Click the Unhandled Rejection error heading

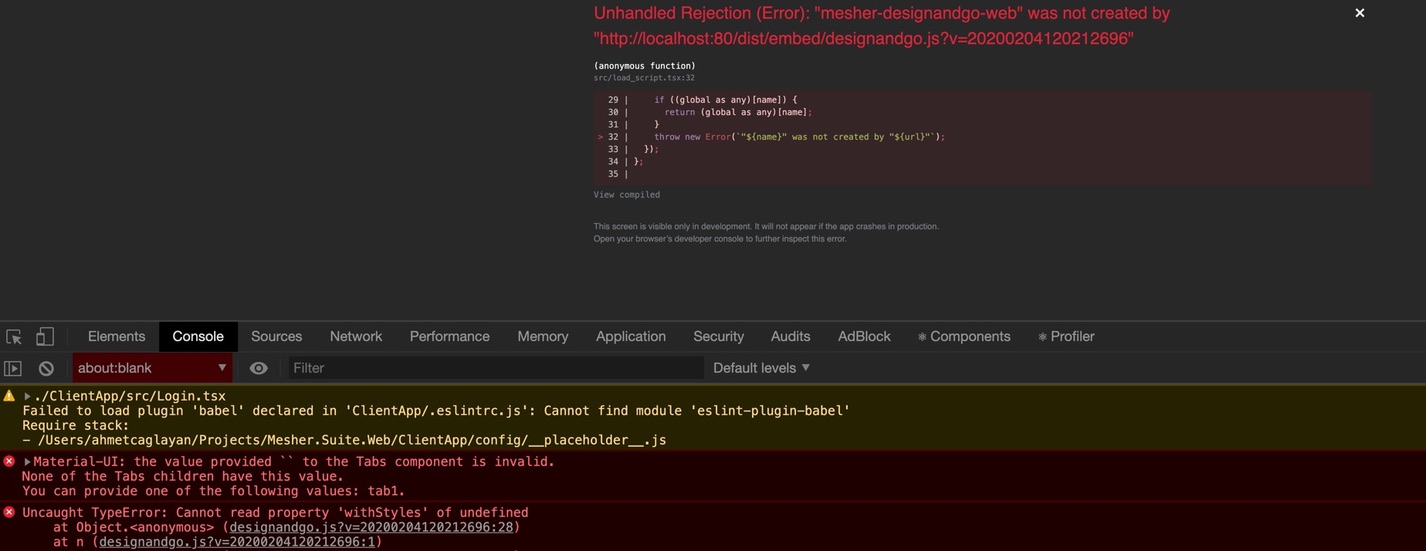pos(882,26)
